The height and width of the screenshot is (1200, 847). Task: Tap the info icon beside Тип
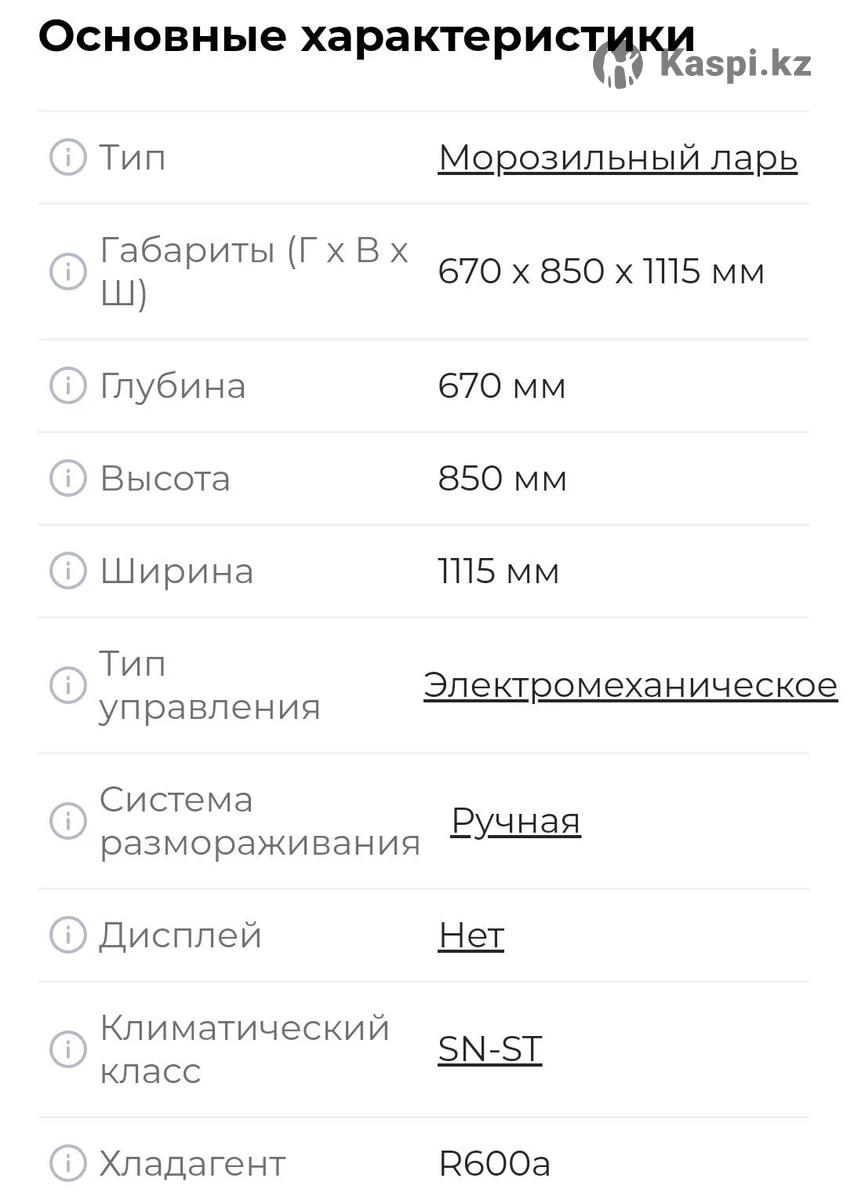point(68,157)
